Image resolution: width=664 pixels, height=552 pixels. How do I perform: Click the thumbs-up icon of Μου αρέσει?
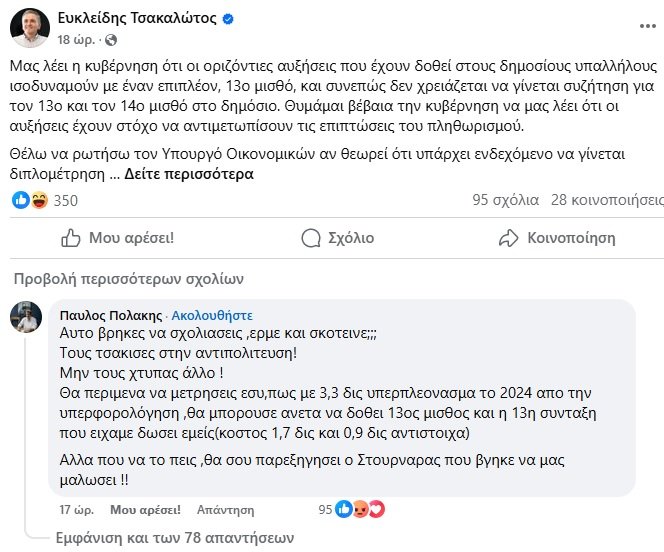pos(71,238)
